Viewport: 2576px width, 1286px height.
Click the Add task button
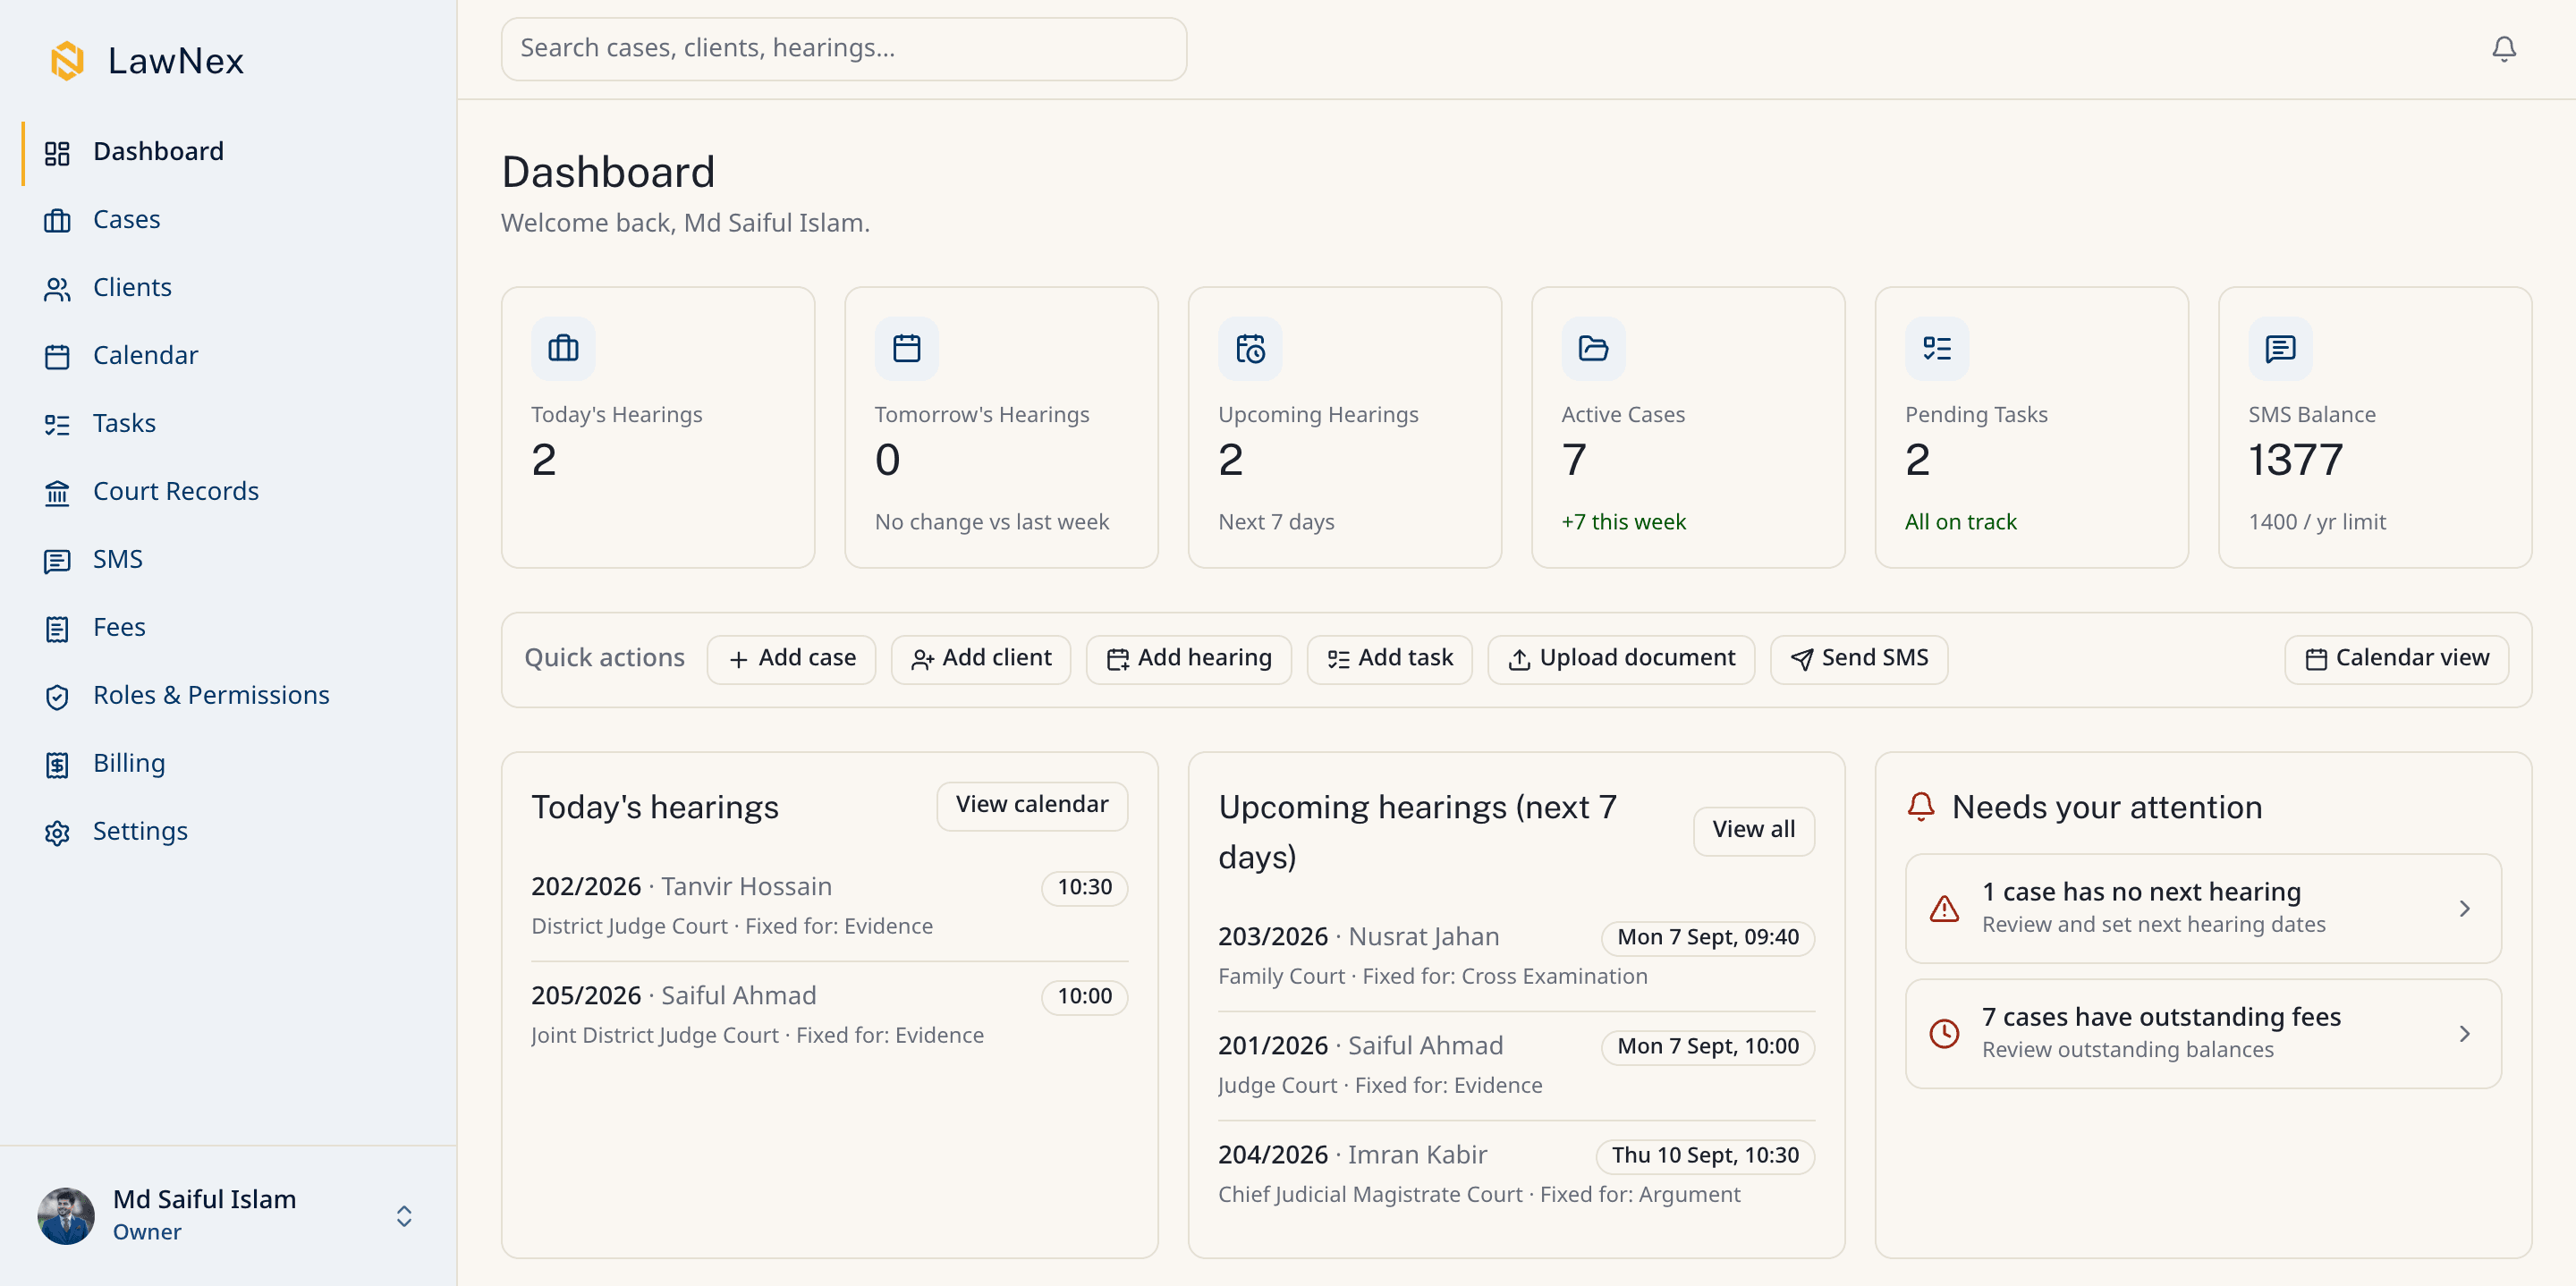1389,659
